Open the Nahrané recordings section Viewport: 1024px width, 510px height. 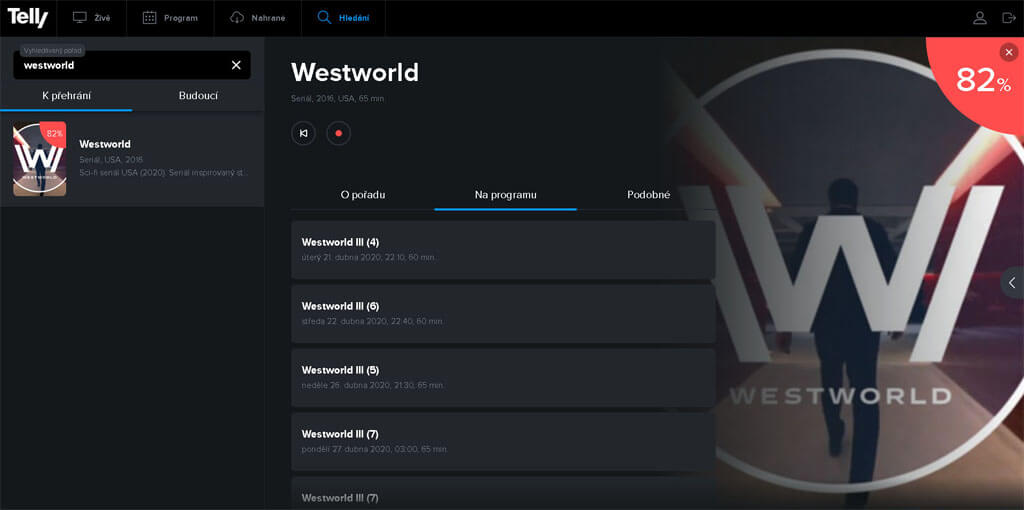(x=258, y=18)
